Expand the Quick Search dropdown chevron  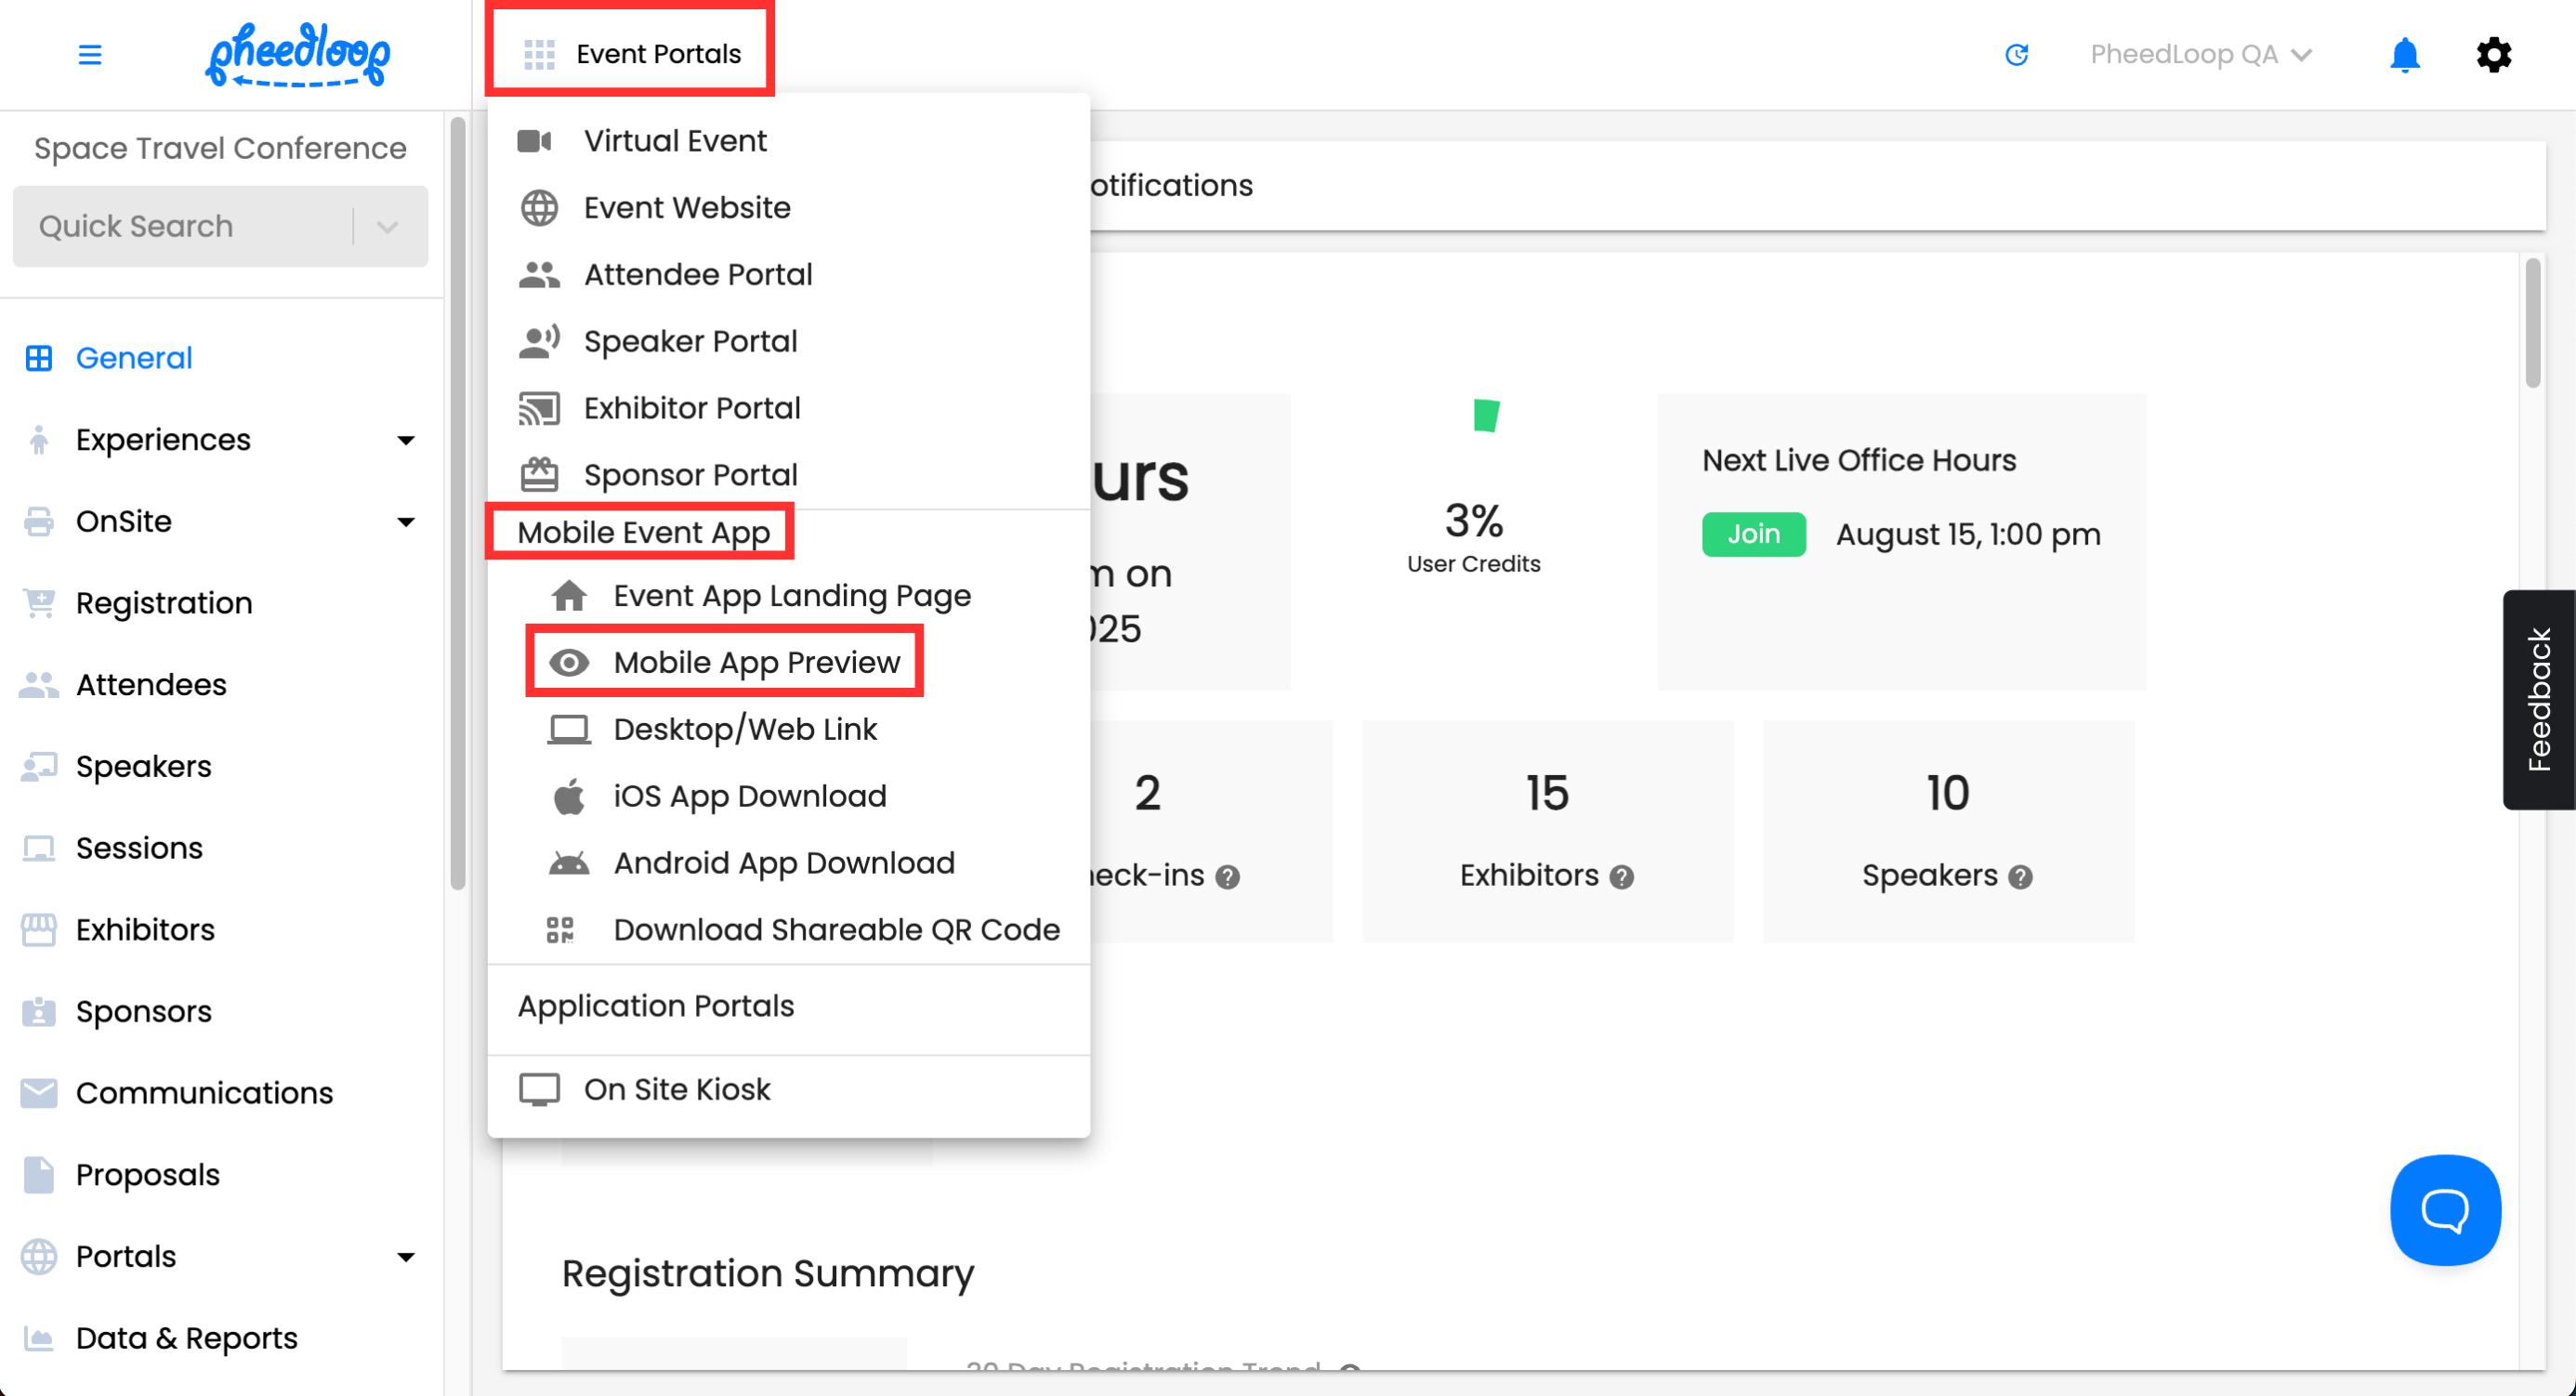click(387, 226)
